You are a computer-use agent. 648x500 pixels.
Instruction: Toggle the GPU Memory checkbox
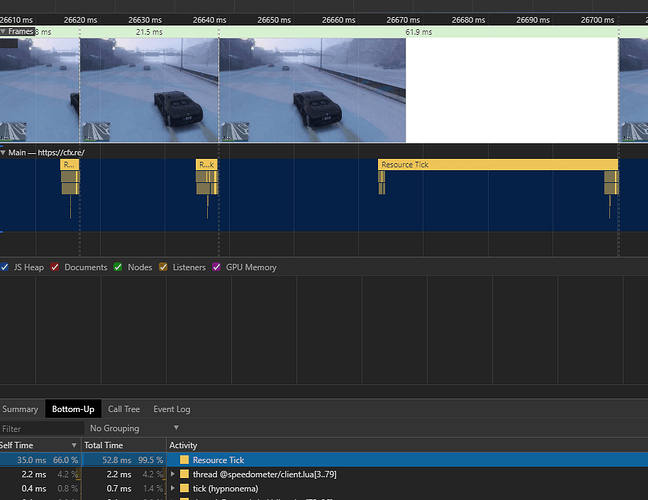pyautogui.click(x=216, y=267)
